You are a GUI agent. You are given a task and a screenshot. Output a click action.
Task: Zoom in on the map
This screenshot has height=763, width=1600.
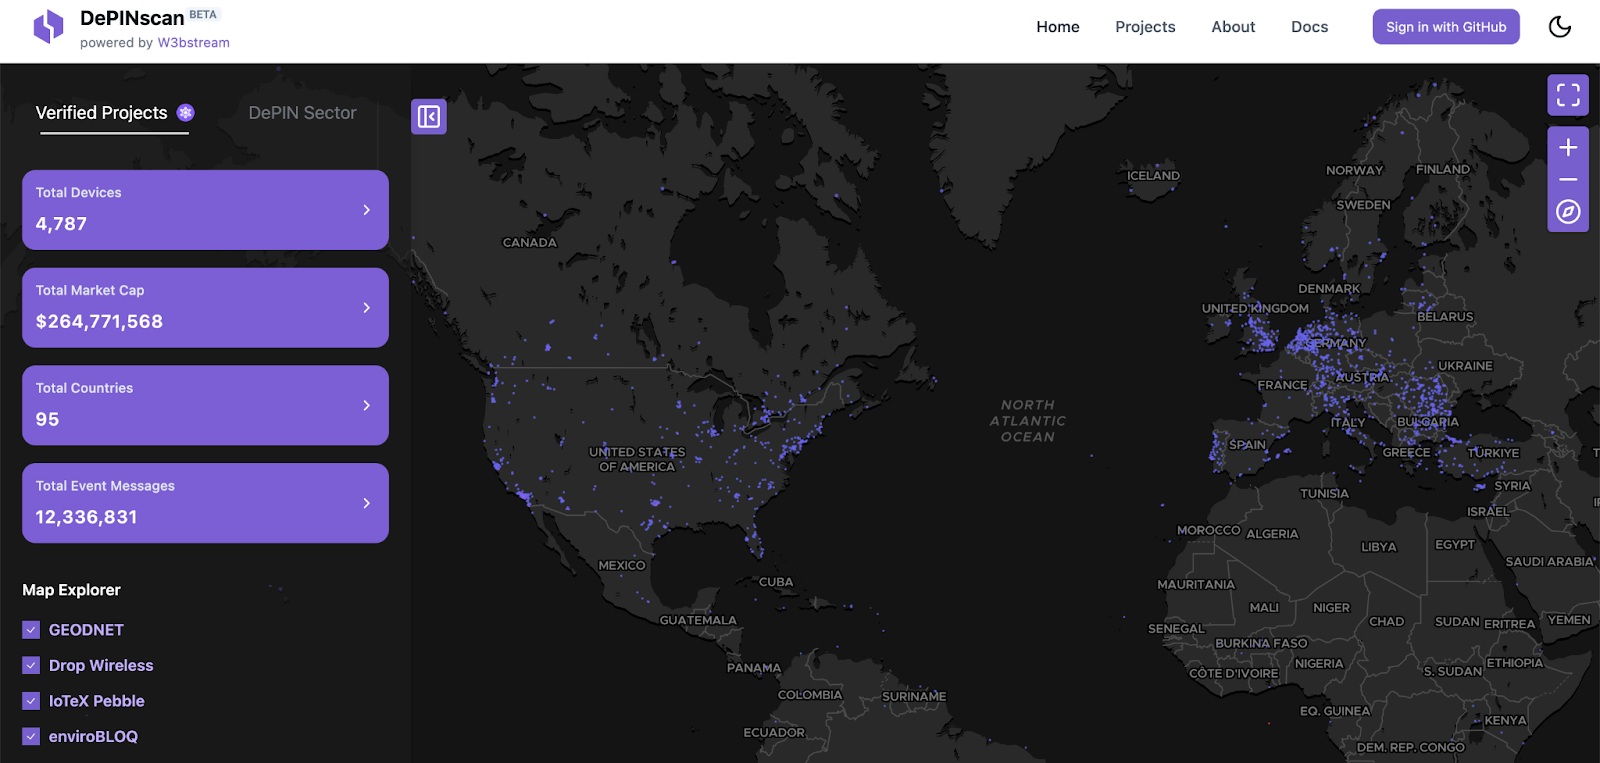(1568, 147)
